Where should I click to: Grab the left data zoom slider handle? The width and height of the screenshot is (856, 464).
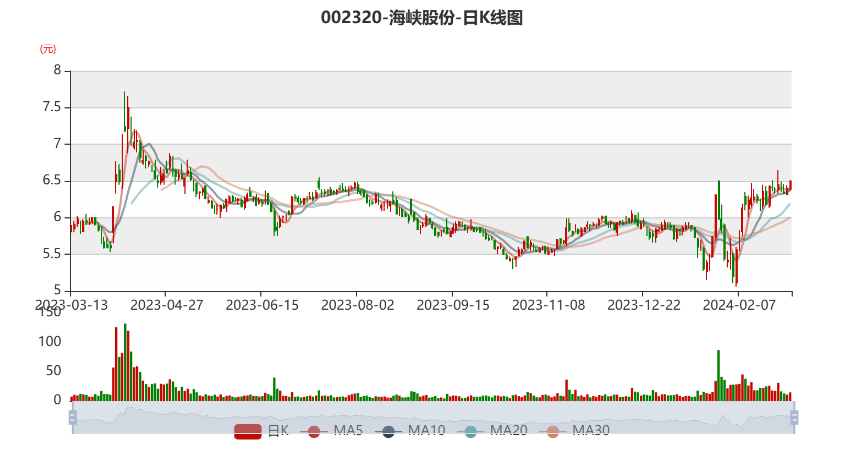tap(73, 418)
